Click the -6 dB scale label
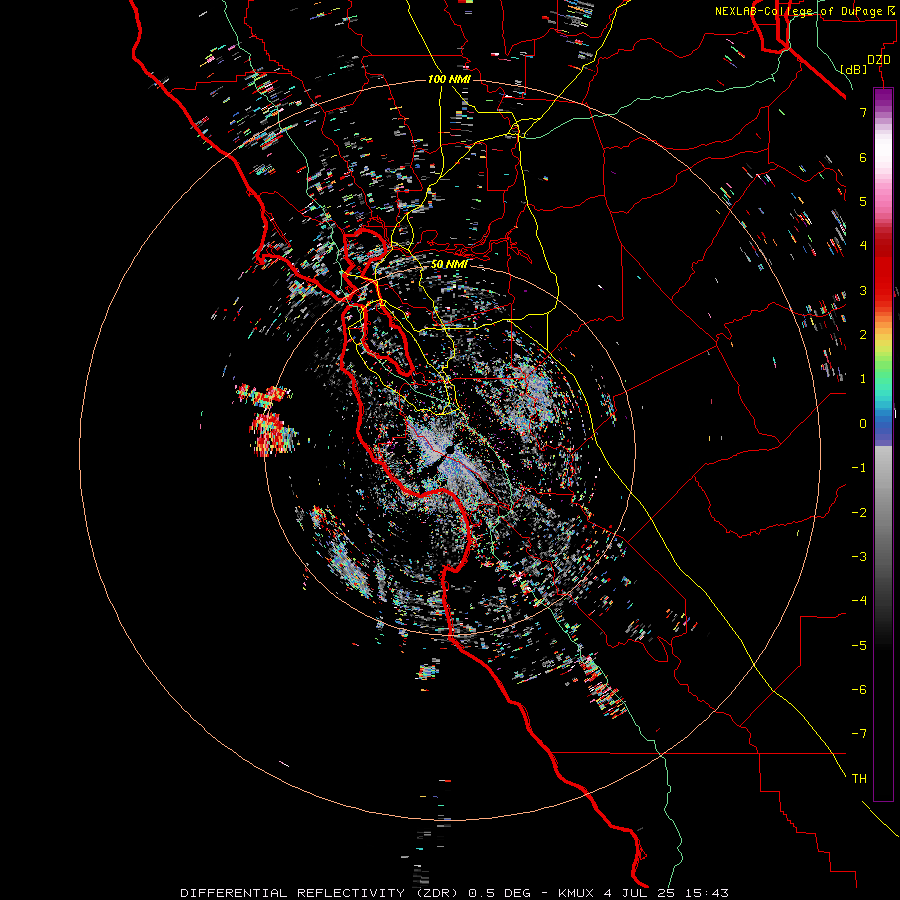The height and width of the screenshot is (900, 900). tap(859, 690)
